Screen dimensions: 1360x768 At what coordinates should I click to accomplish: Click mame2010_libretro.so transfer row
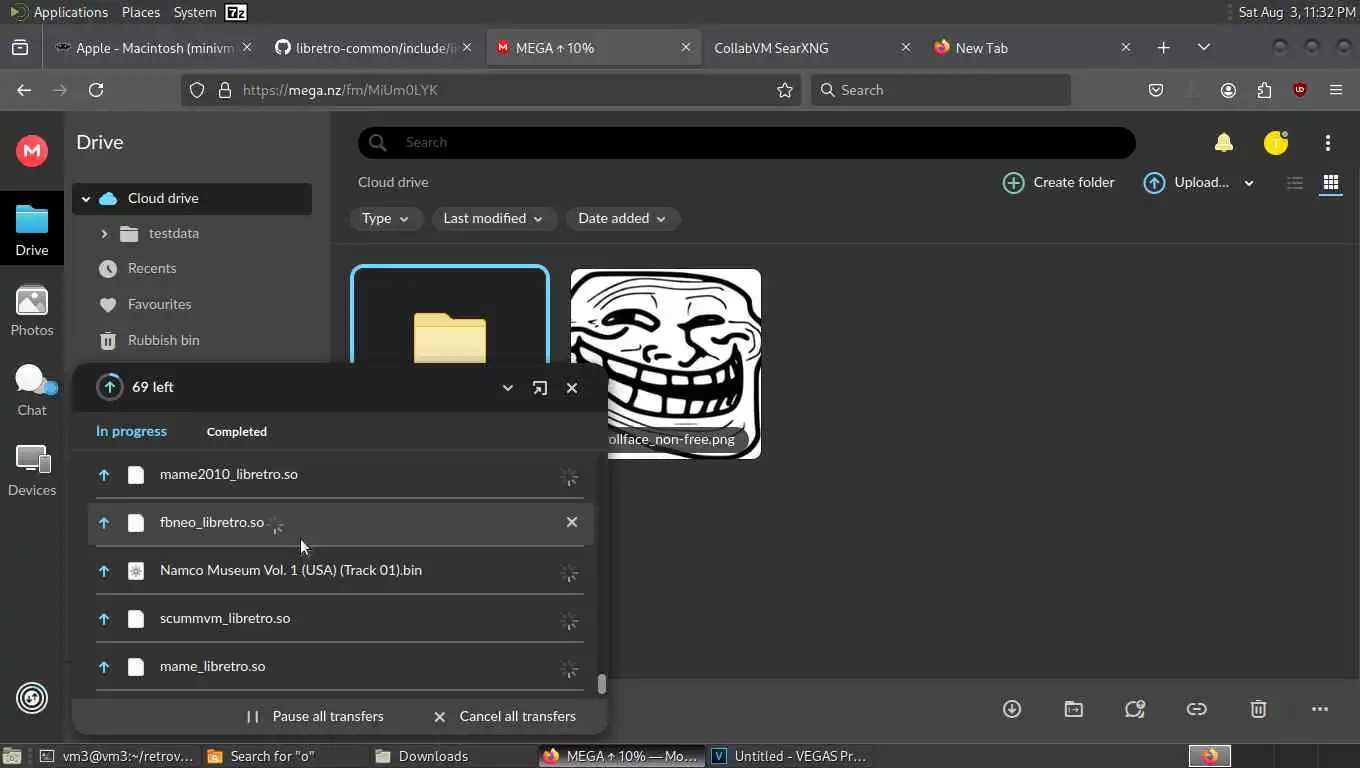click(340, 475)
